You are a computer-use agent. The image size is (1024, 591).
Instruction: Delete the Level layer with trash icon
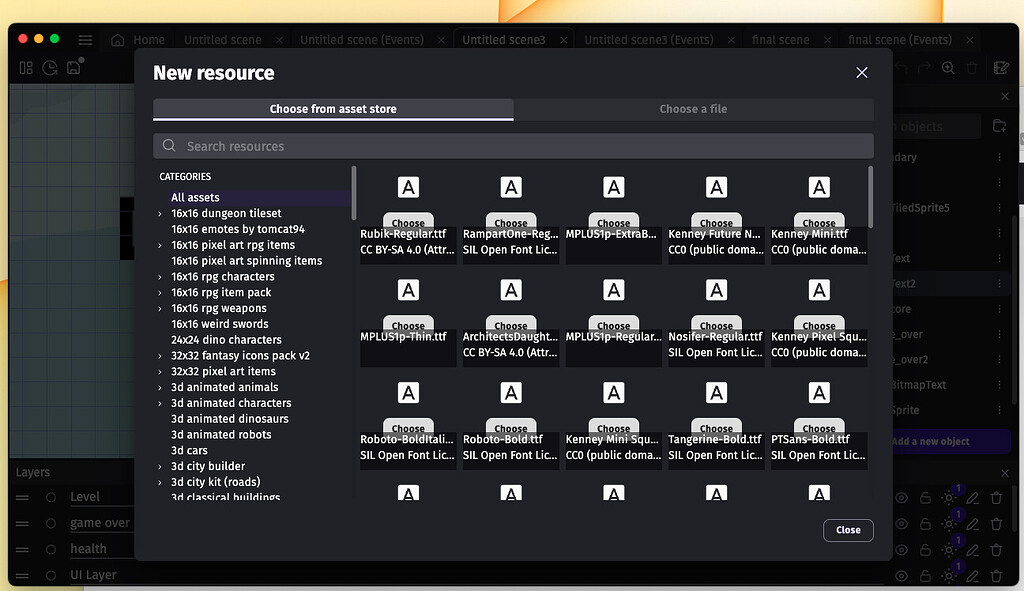click(996, 498)
